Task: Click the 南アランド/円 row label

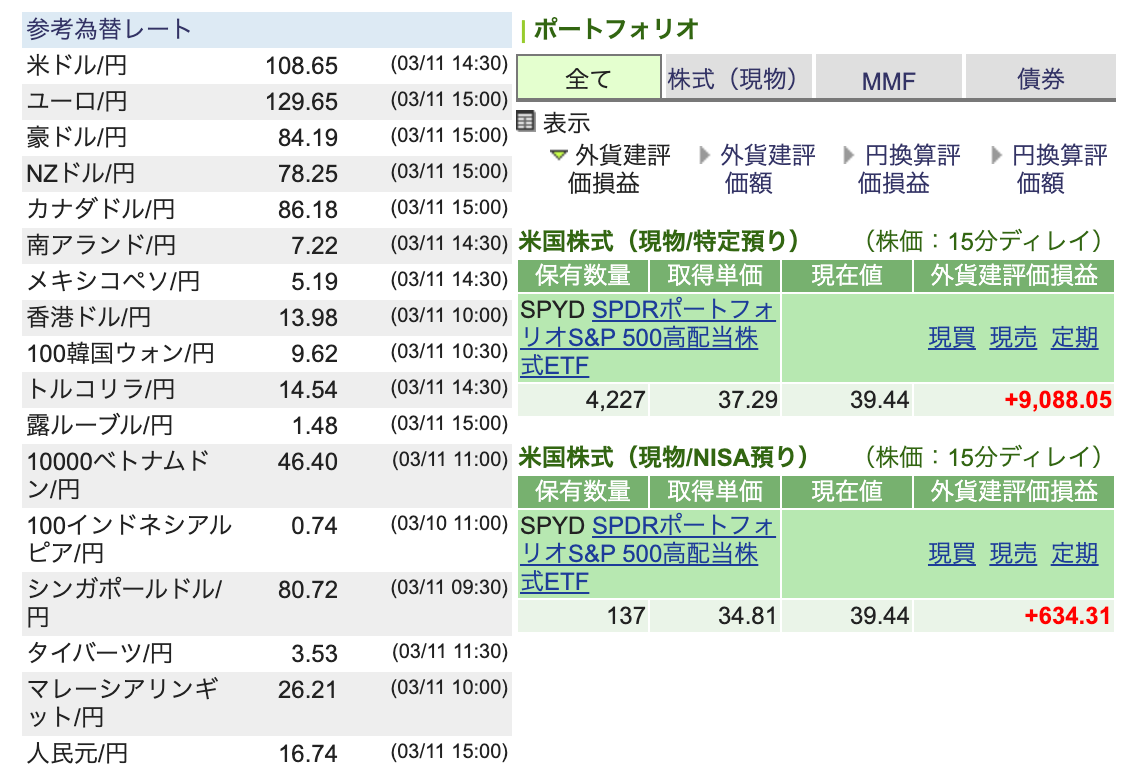Action: tap(101, 245)
